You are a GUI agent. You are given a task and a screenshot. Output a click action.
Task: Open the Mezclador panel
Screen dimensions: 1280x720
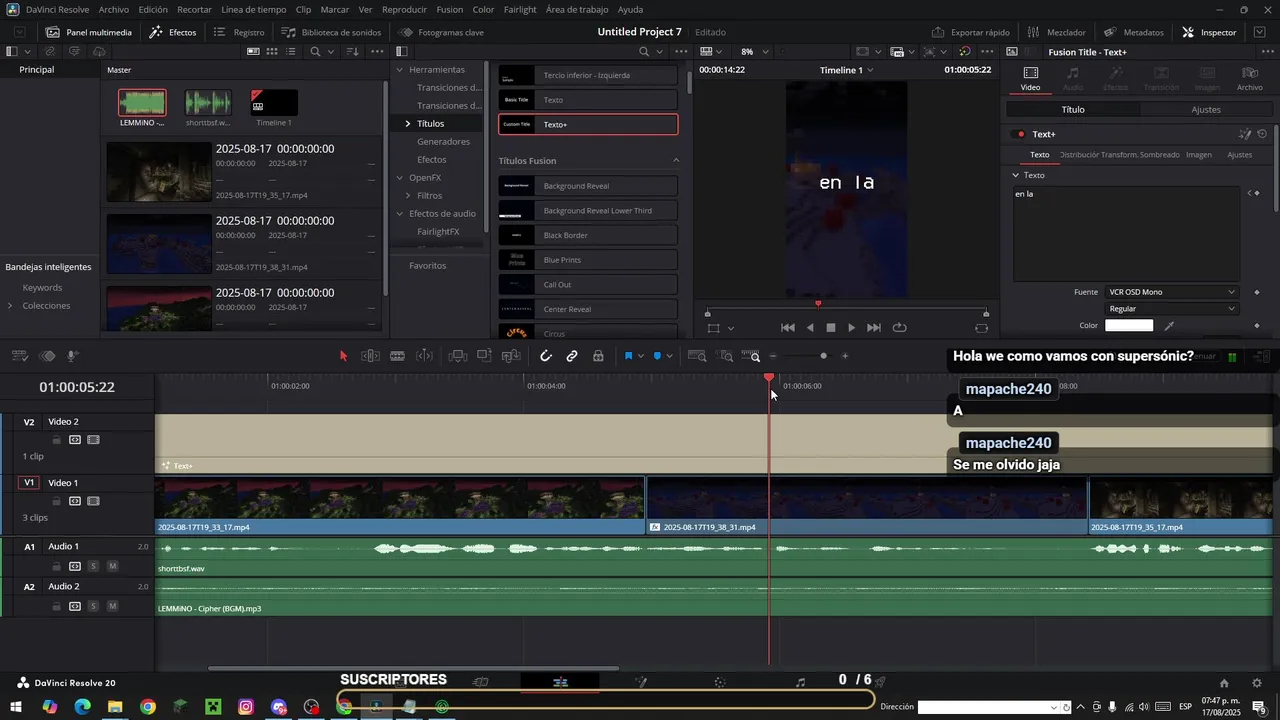coord(1056,32)
